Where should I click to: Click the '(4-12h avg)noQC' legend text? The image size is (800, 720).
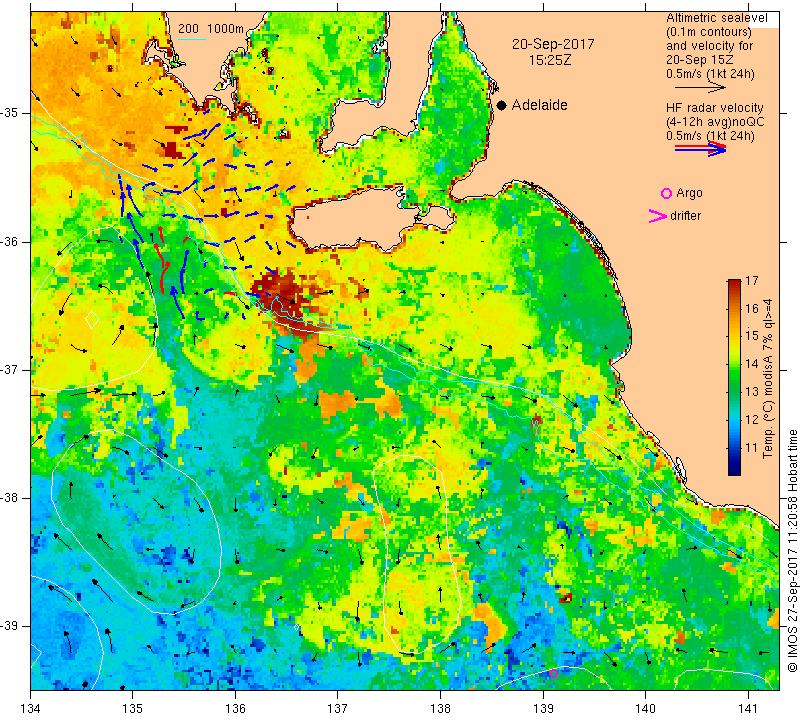[715, 122]
